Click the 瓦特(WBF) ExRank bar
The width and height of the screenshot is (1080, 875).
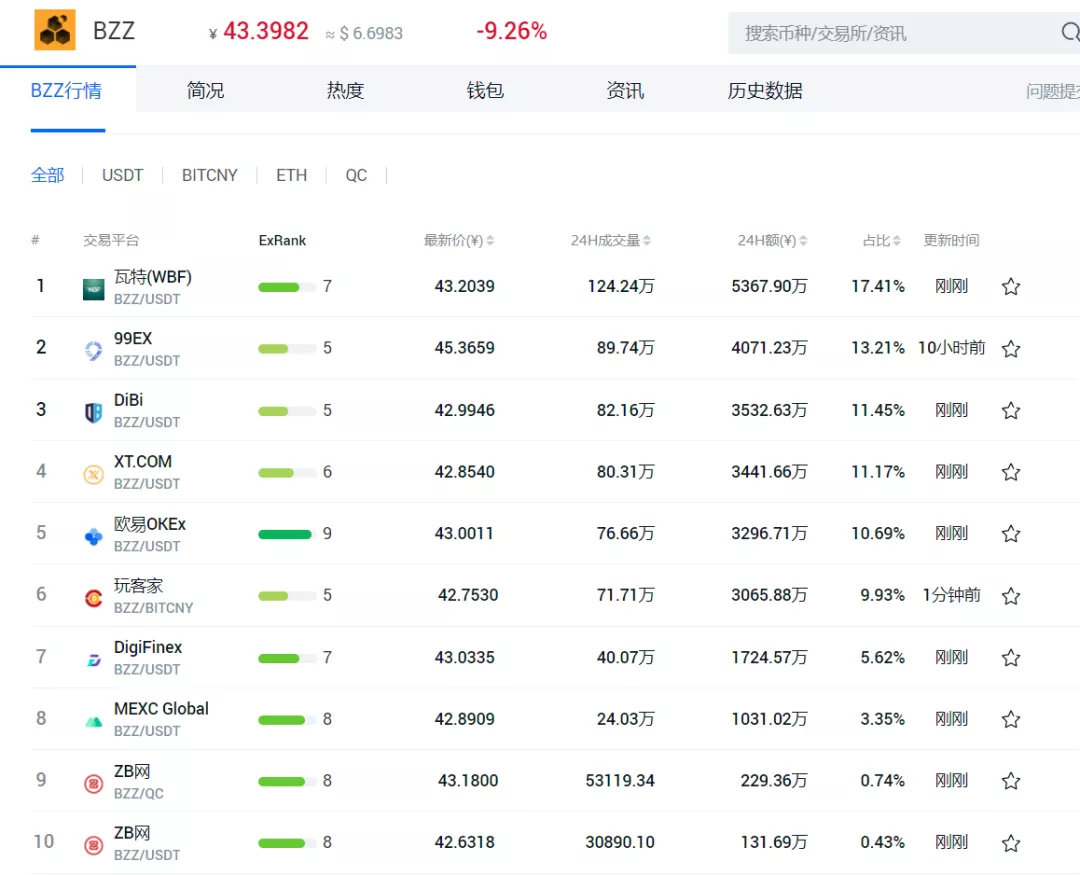coord(287,287)
